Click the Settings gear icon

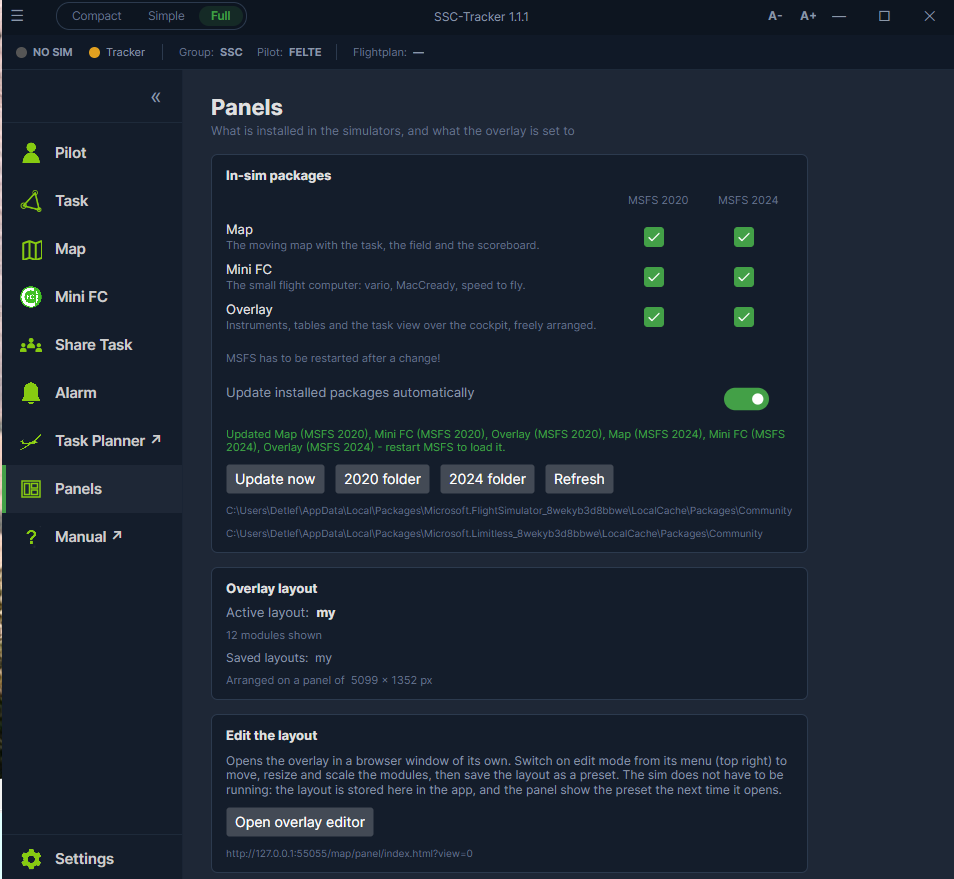[31, 859]
